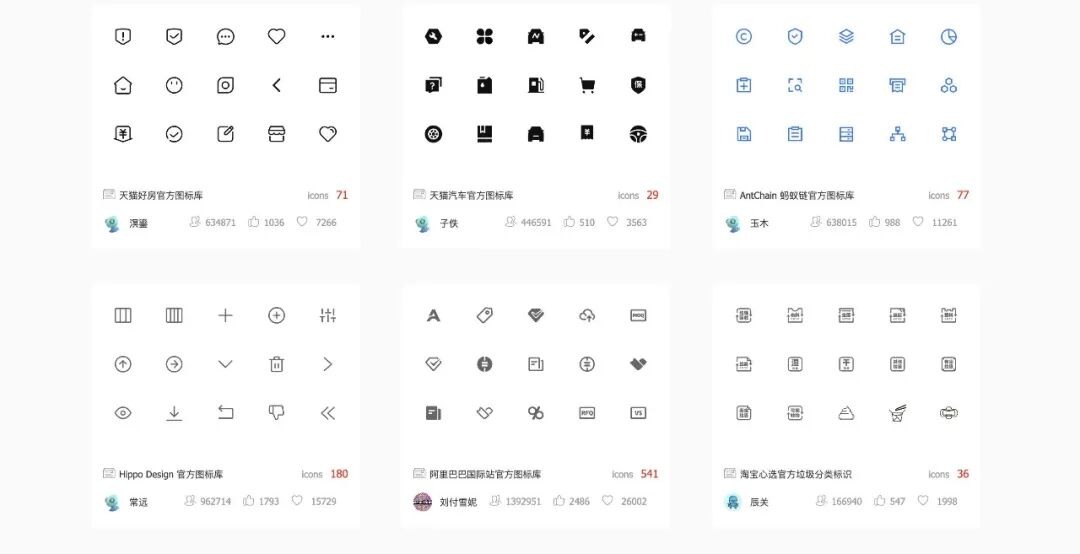Favorite the AntChain library with 11261 hearts
Screen dimensions: 1080x554
click(x=917, y=222)
